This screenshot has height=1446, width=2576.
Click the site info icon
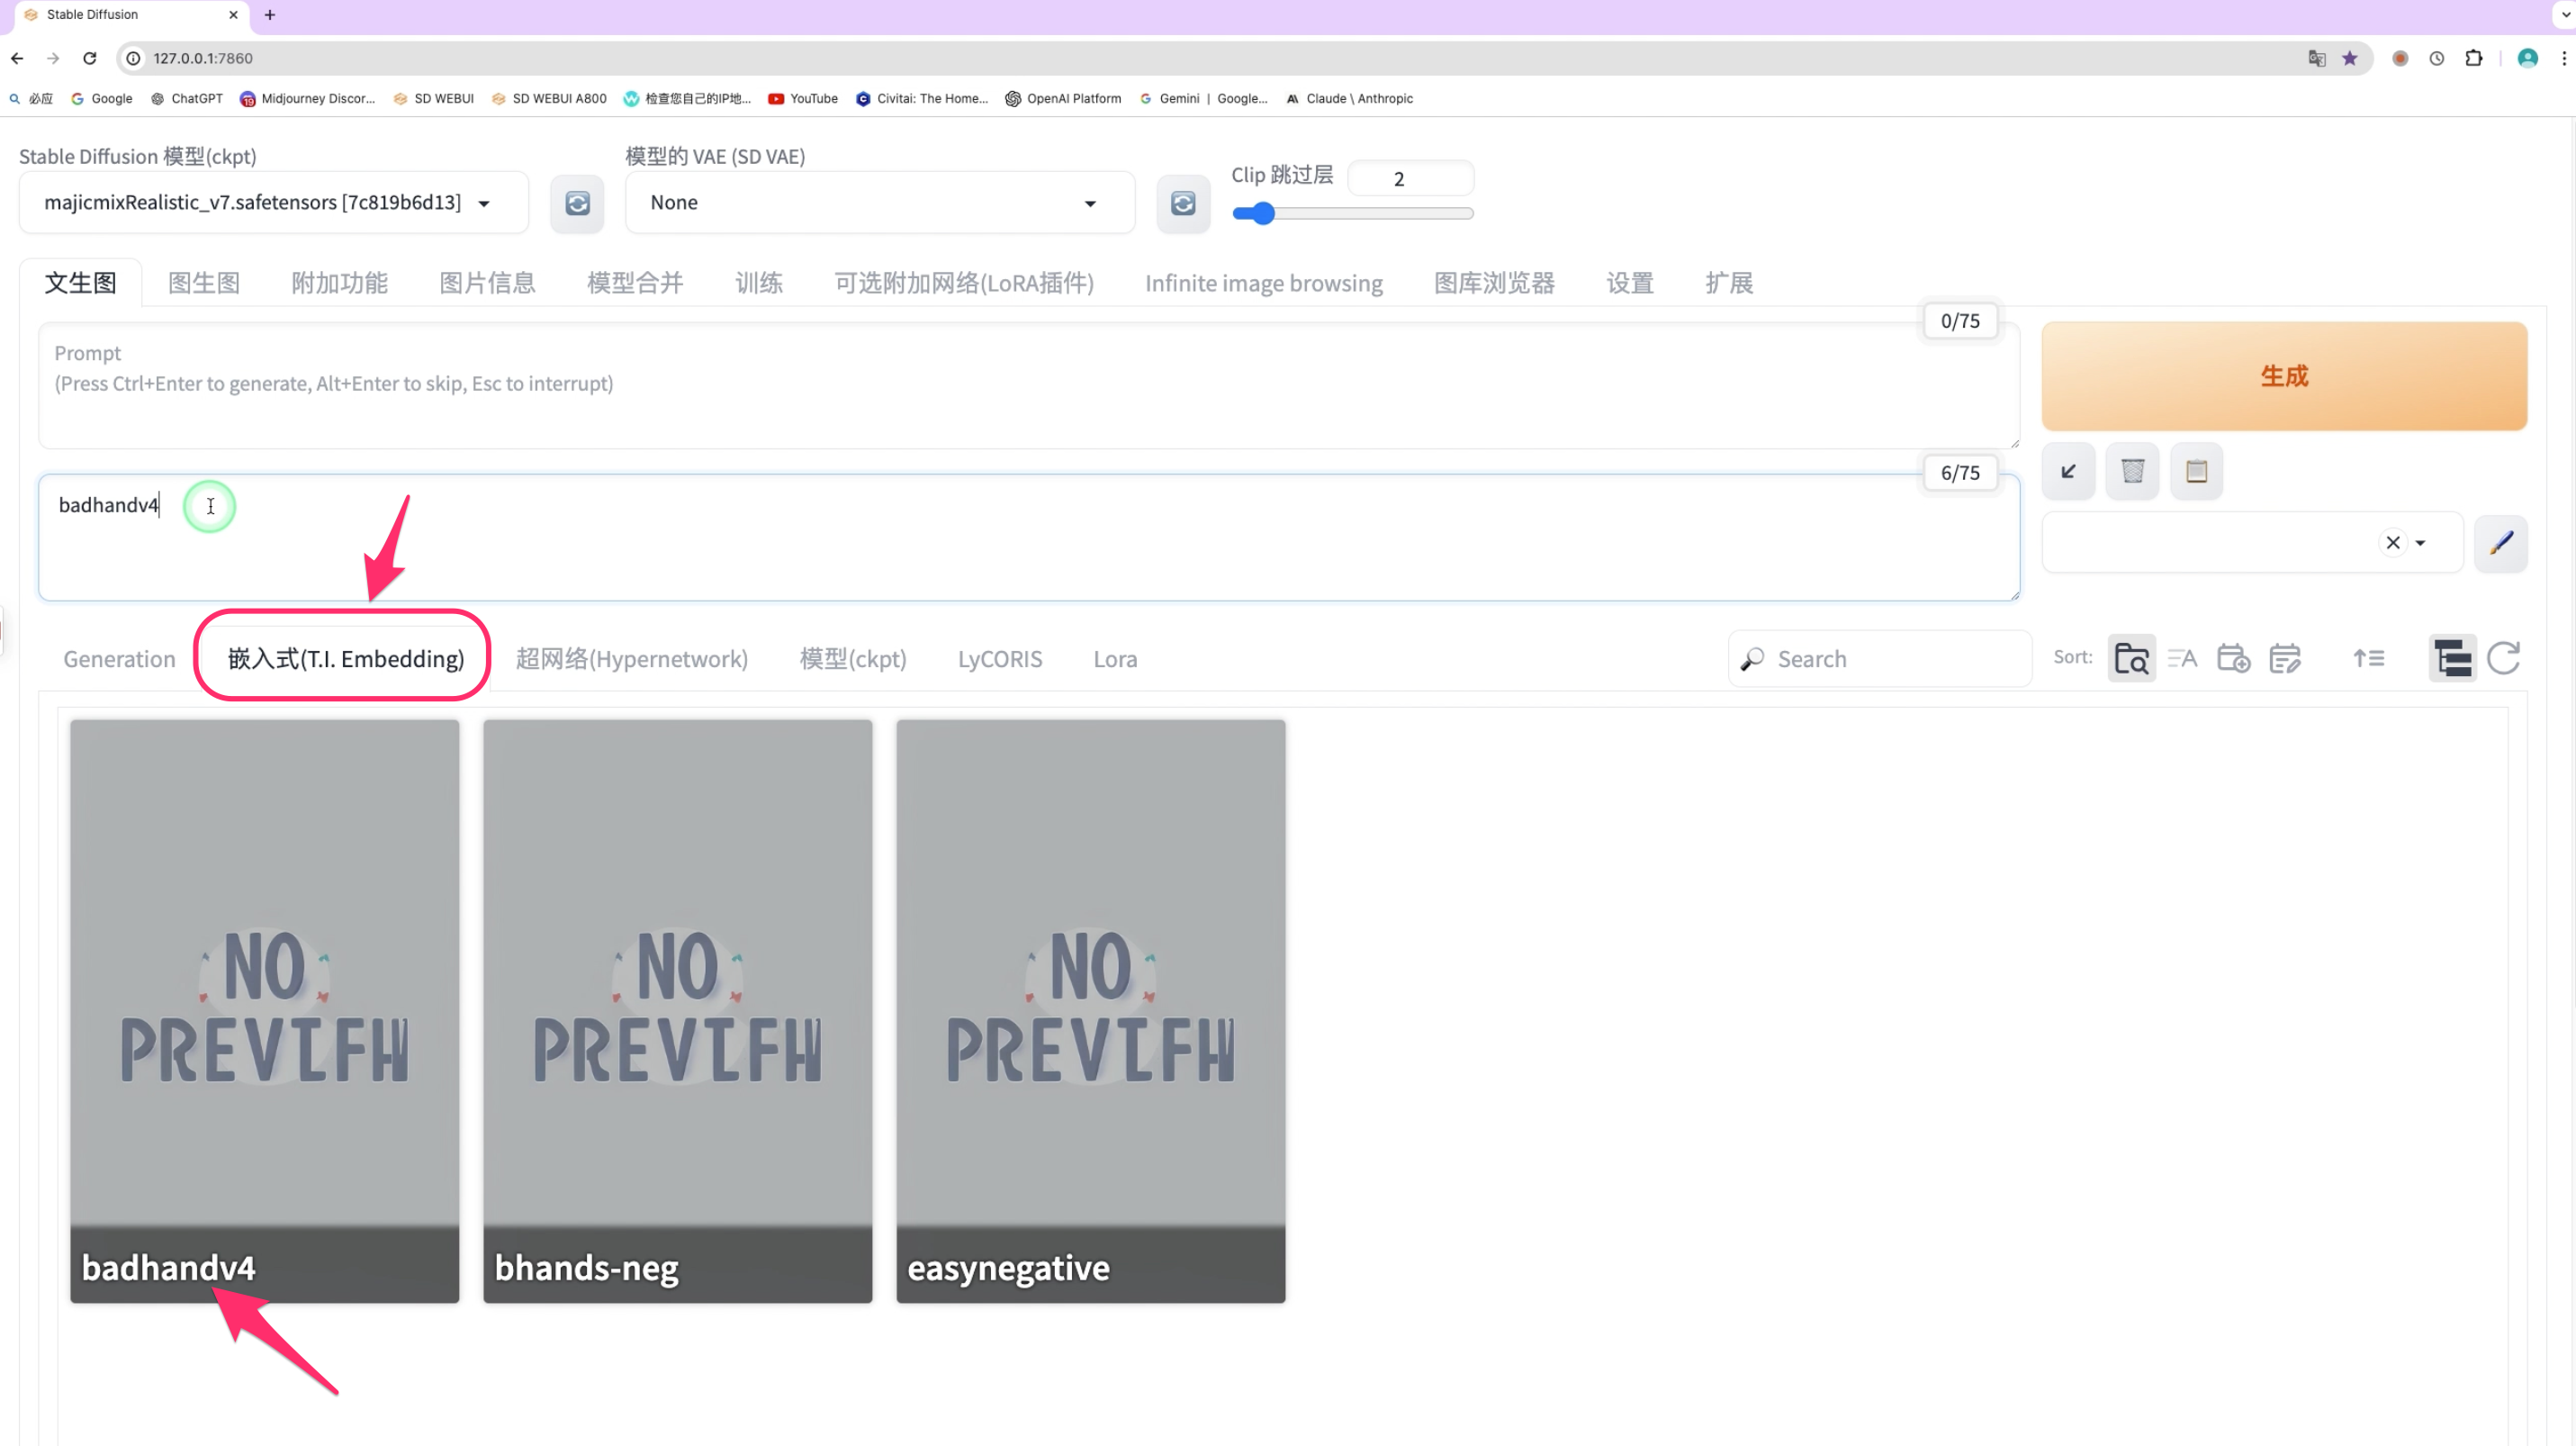132,58
